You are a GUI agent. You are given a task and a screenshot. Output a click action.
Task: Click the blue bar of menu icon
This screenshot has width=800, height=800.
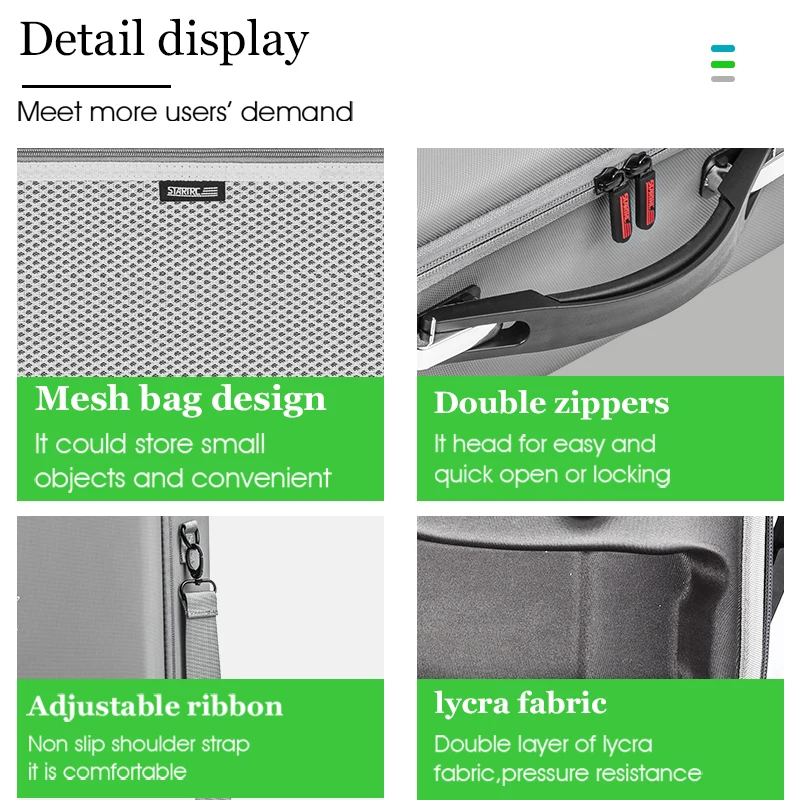tap(722, 48)
